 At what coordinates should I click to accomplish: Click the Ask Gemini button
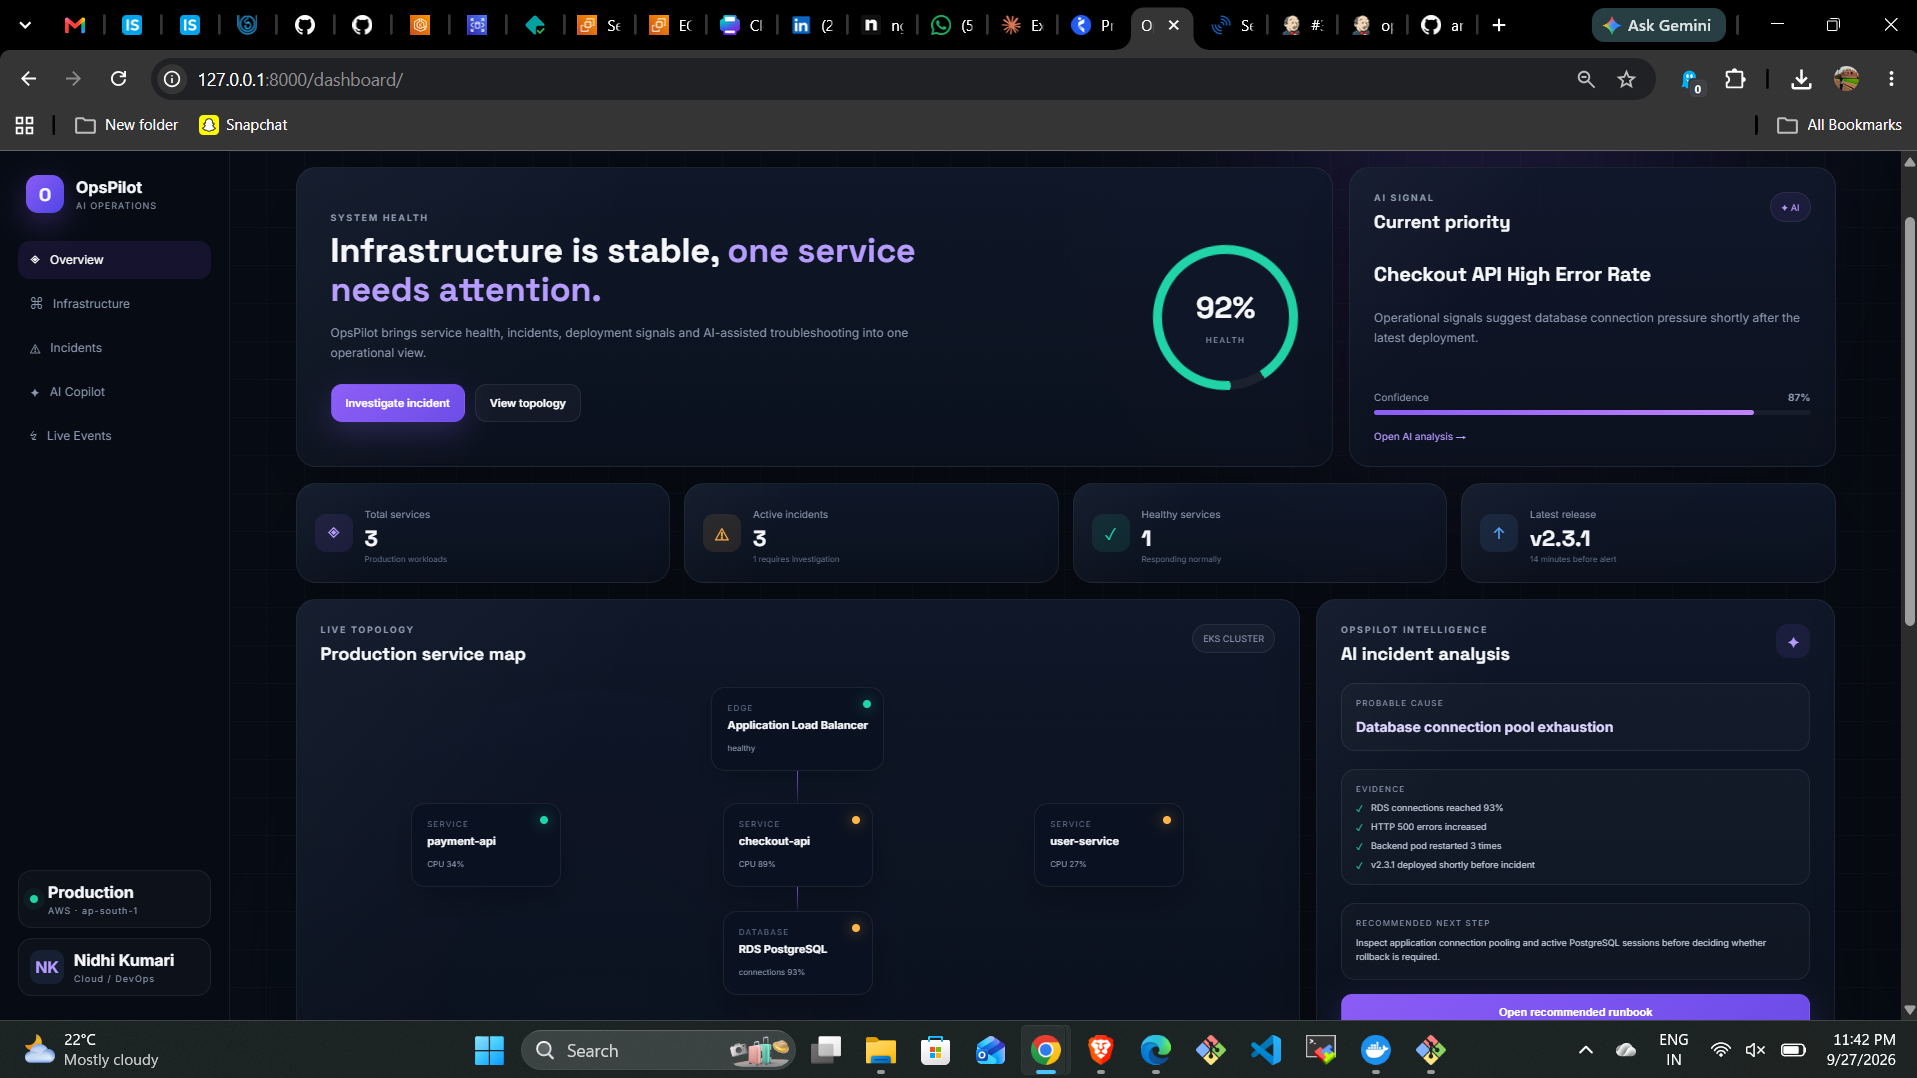[x=1658, y=25]
